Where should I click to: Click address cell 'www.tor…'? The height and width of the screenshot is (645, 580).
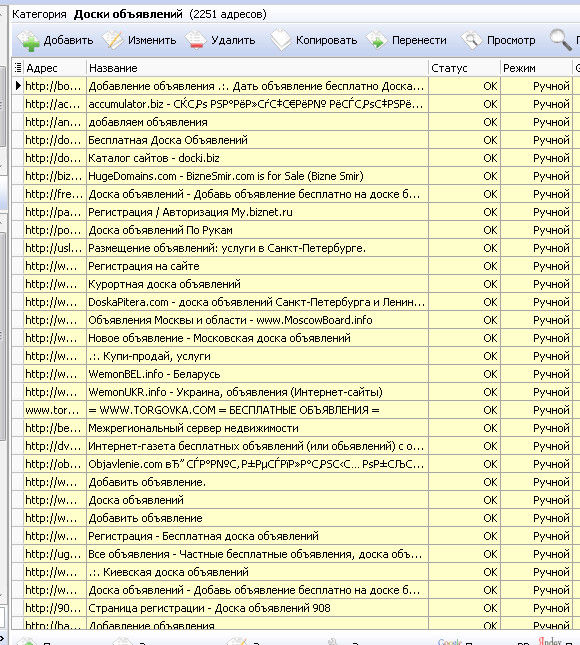[x=55, y=410]
